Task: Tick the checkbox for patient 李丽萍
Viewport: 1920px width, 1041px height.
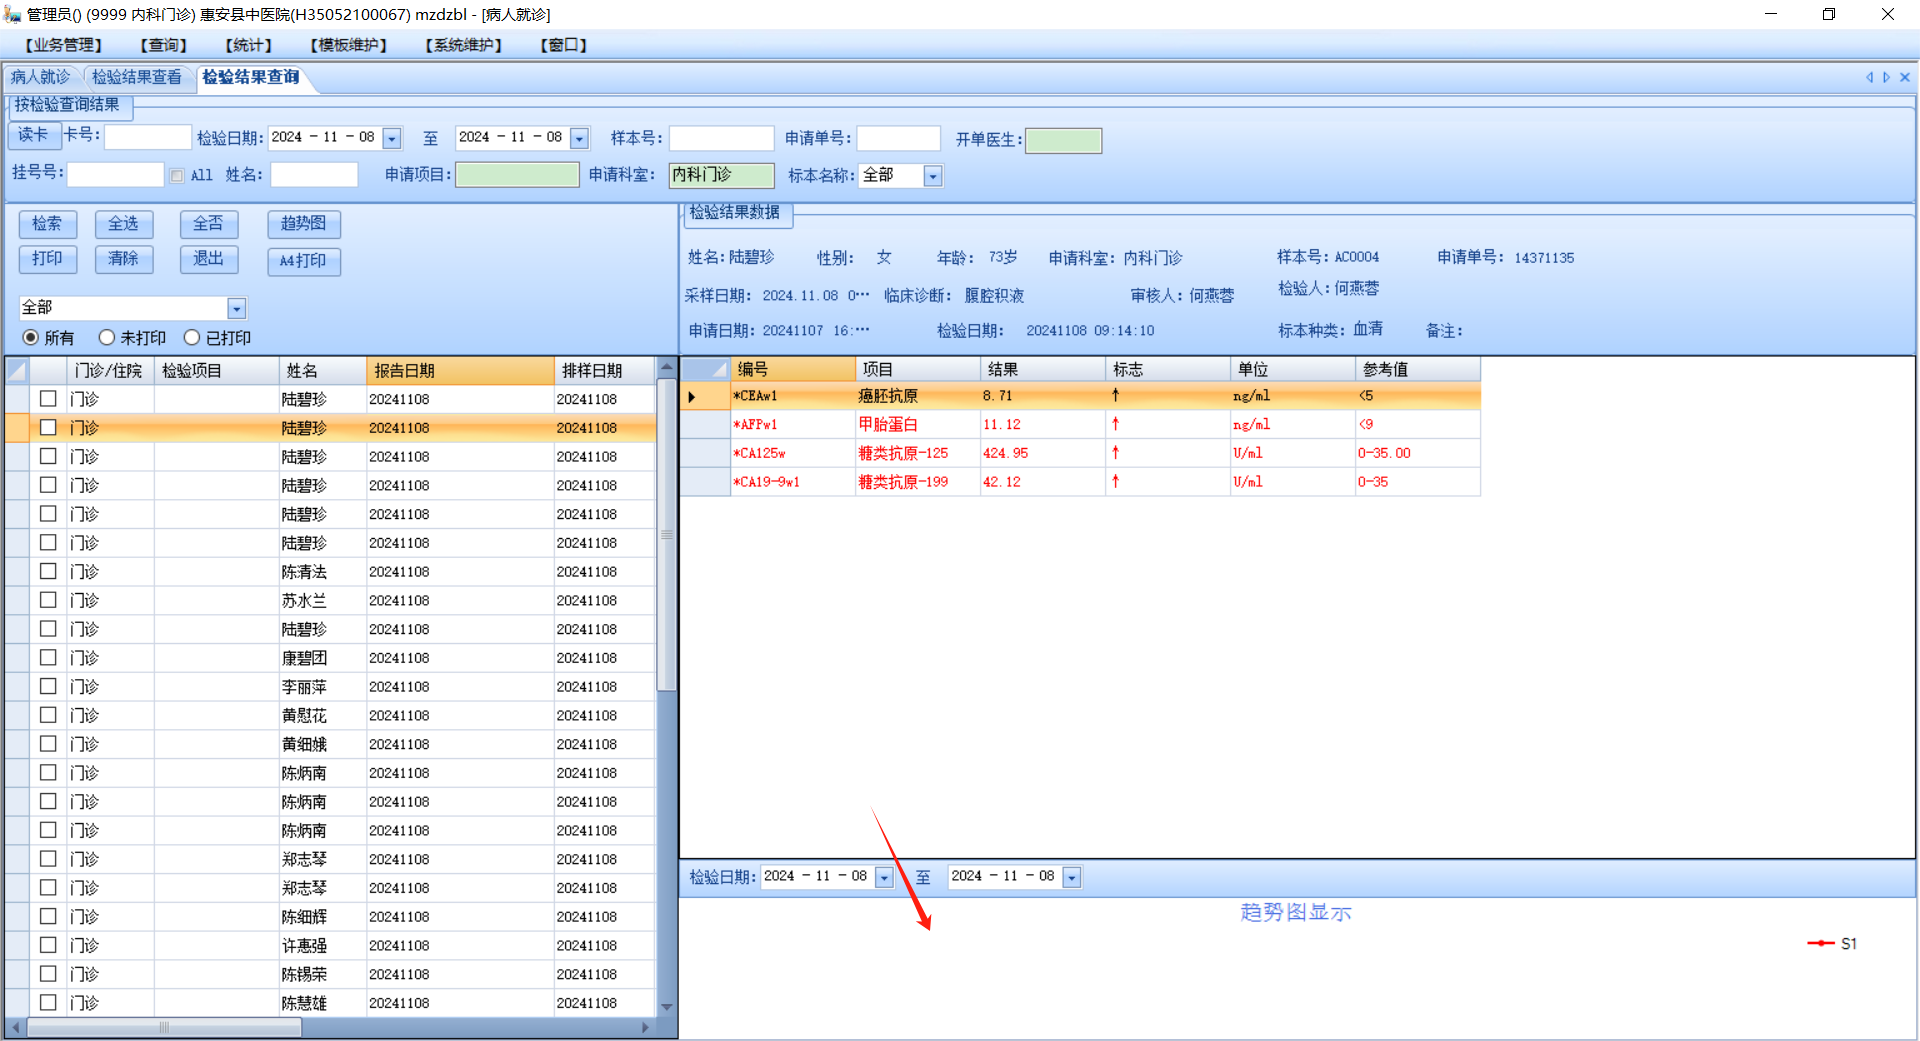Action: coord(48,686)
